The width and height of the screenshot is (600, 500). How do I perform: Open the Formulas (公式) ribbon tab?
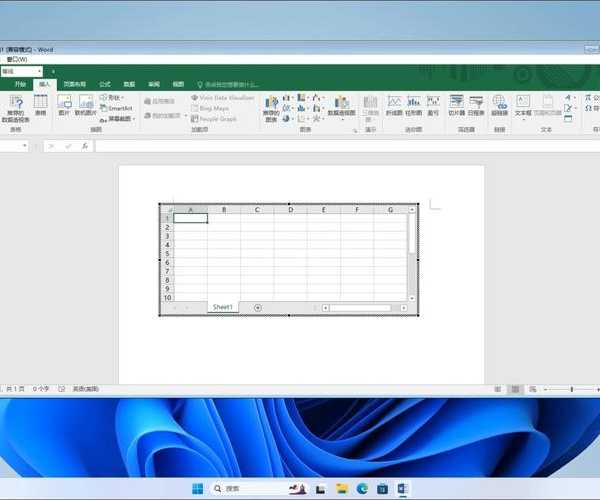(x=104, y=85)
